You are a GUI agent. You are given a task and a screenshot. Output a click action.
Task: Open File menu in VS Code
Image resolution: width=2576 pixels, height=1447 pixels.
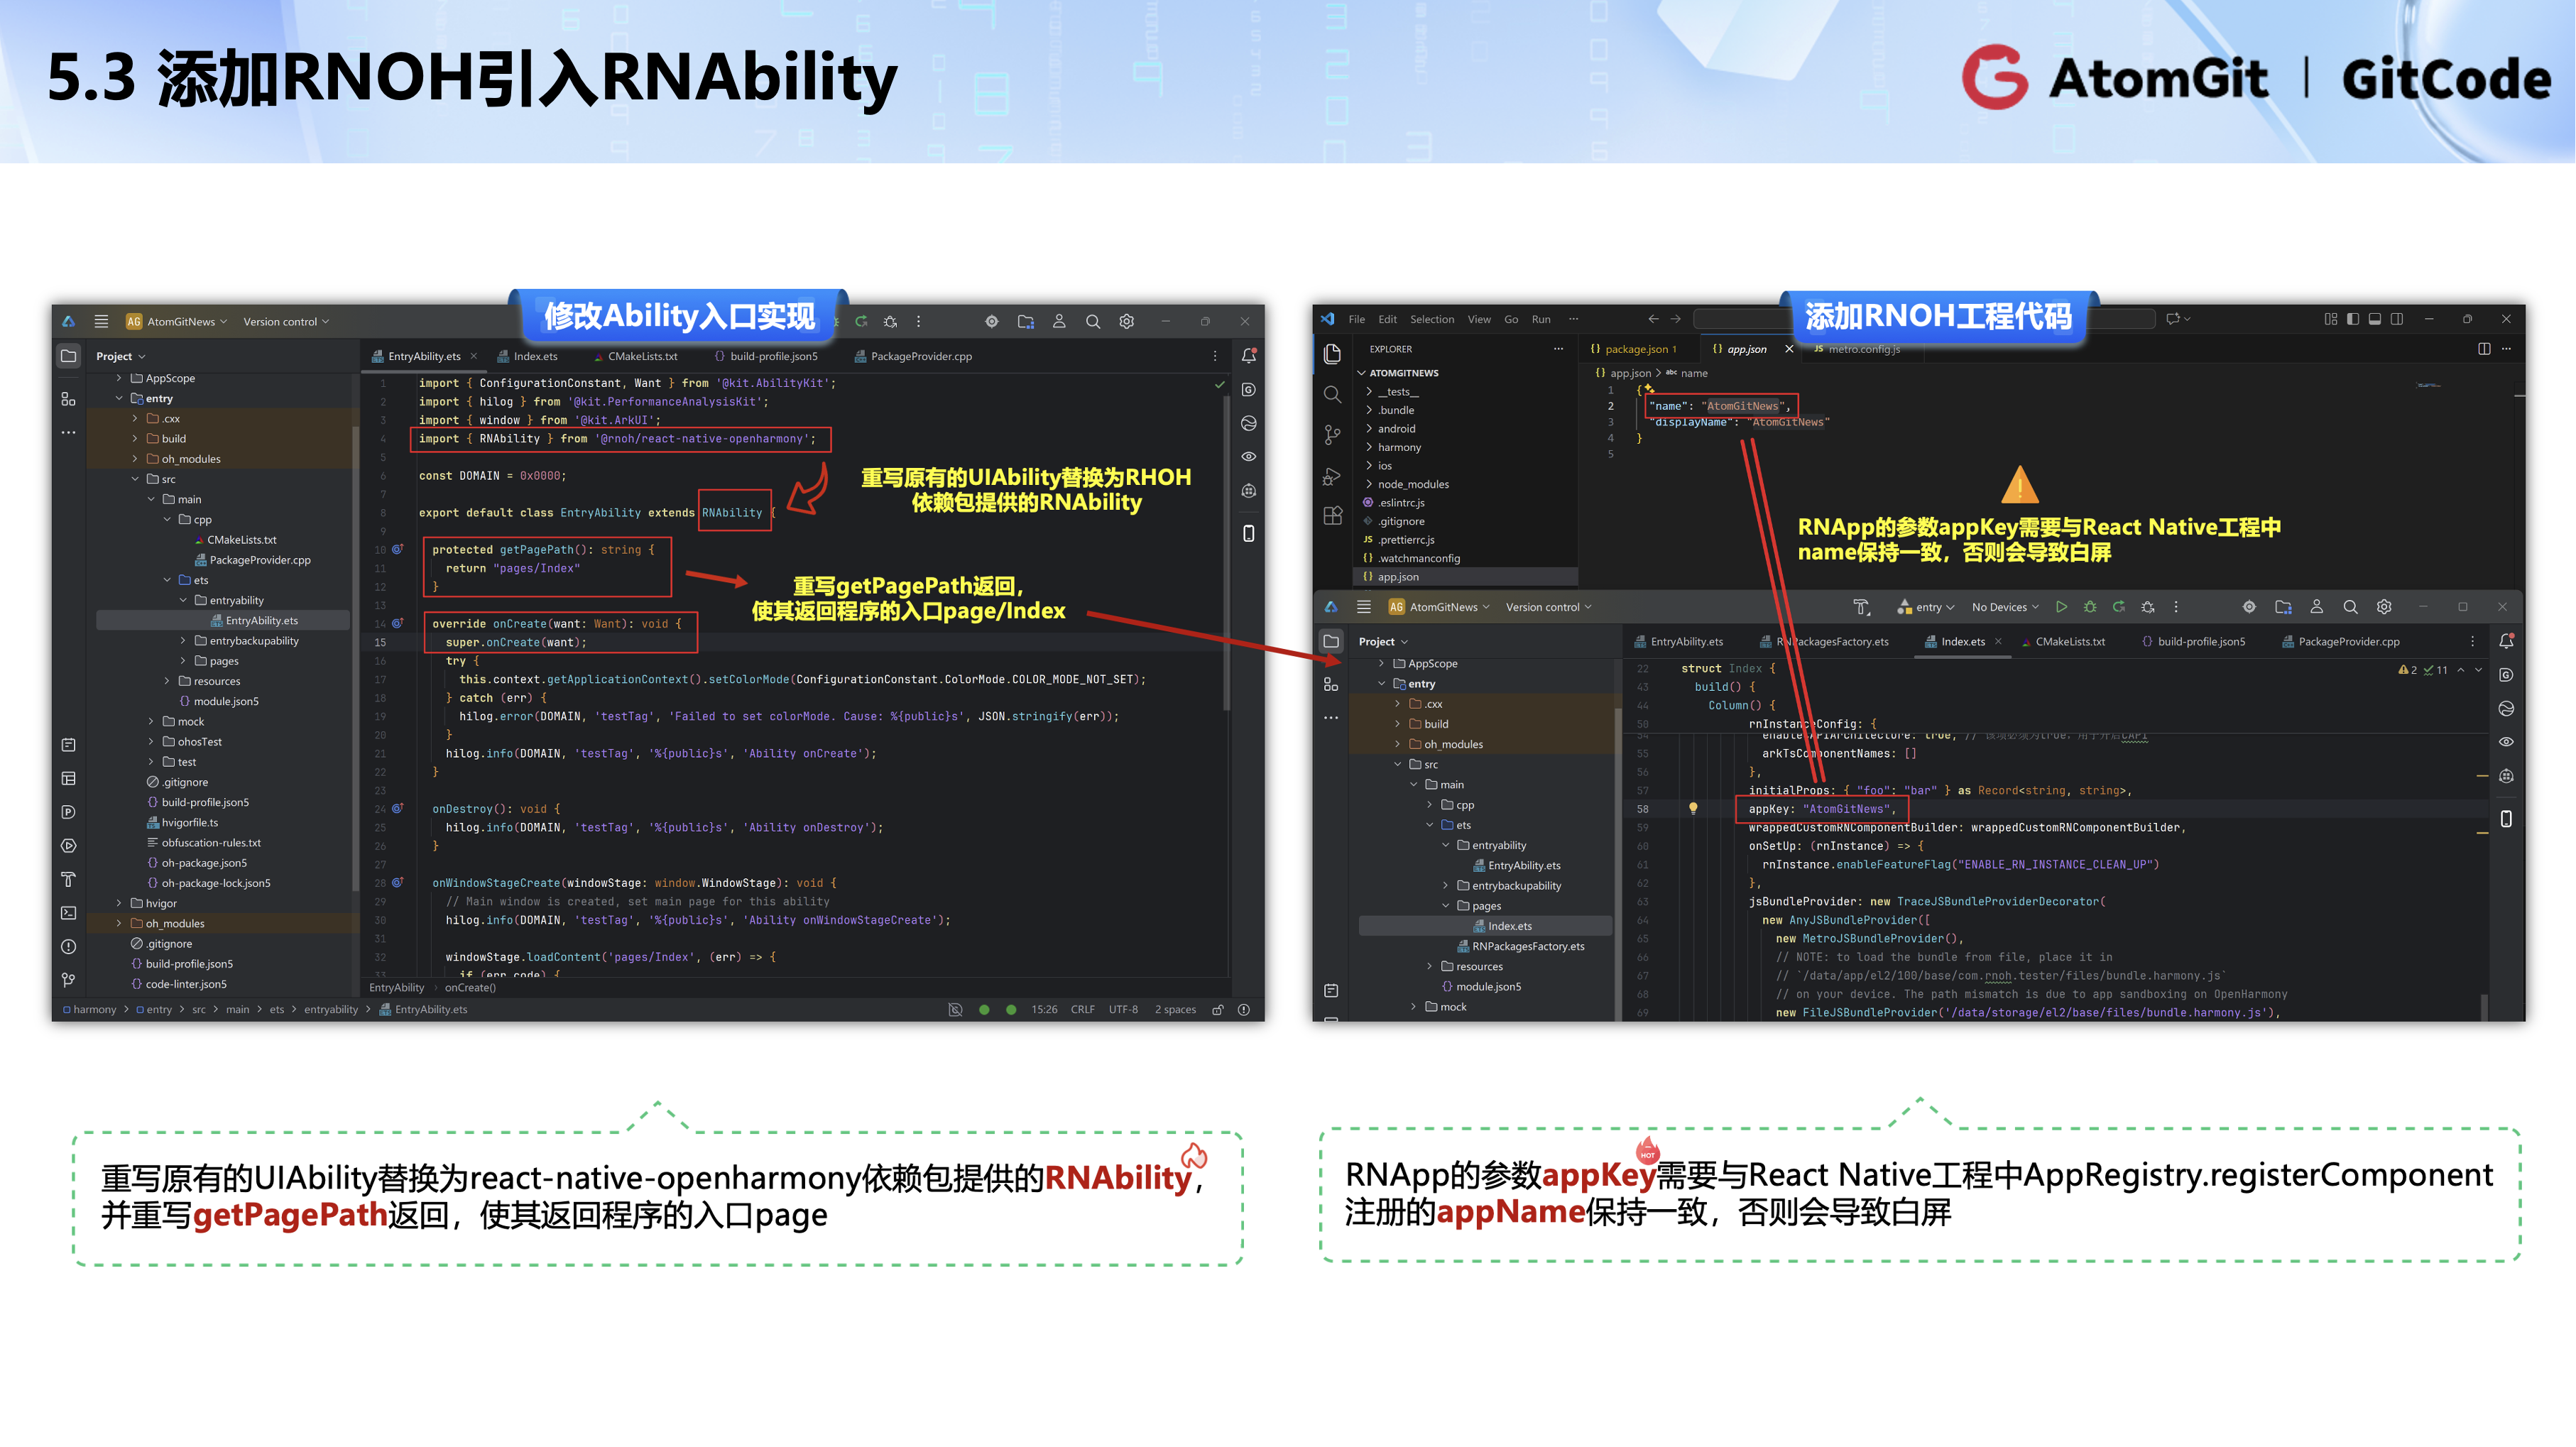click(1356, 319)
